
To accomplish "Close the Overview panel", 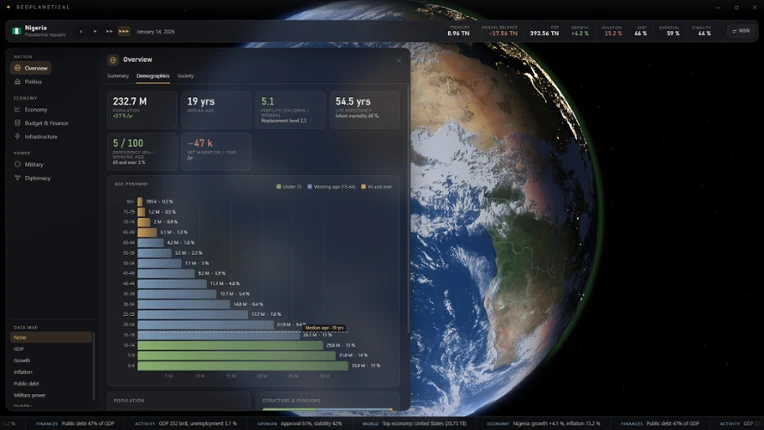I will [399, 61].
